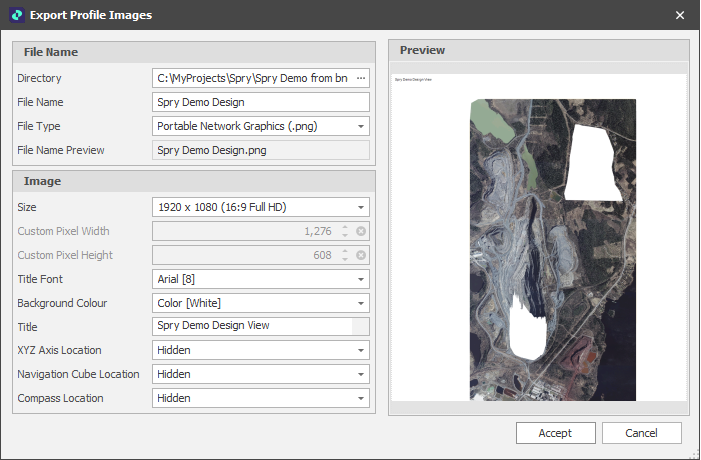701x460 pixels.
Task: Clear the Custom Pixel Width value
Action: [361, 231]
